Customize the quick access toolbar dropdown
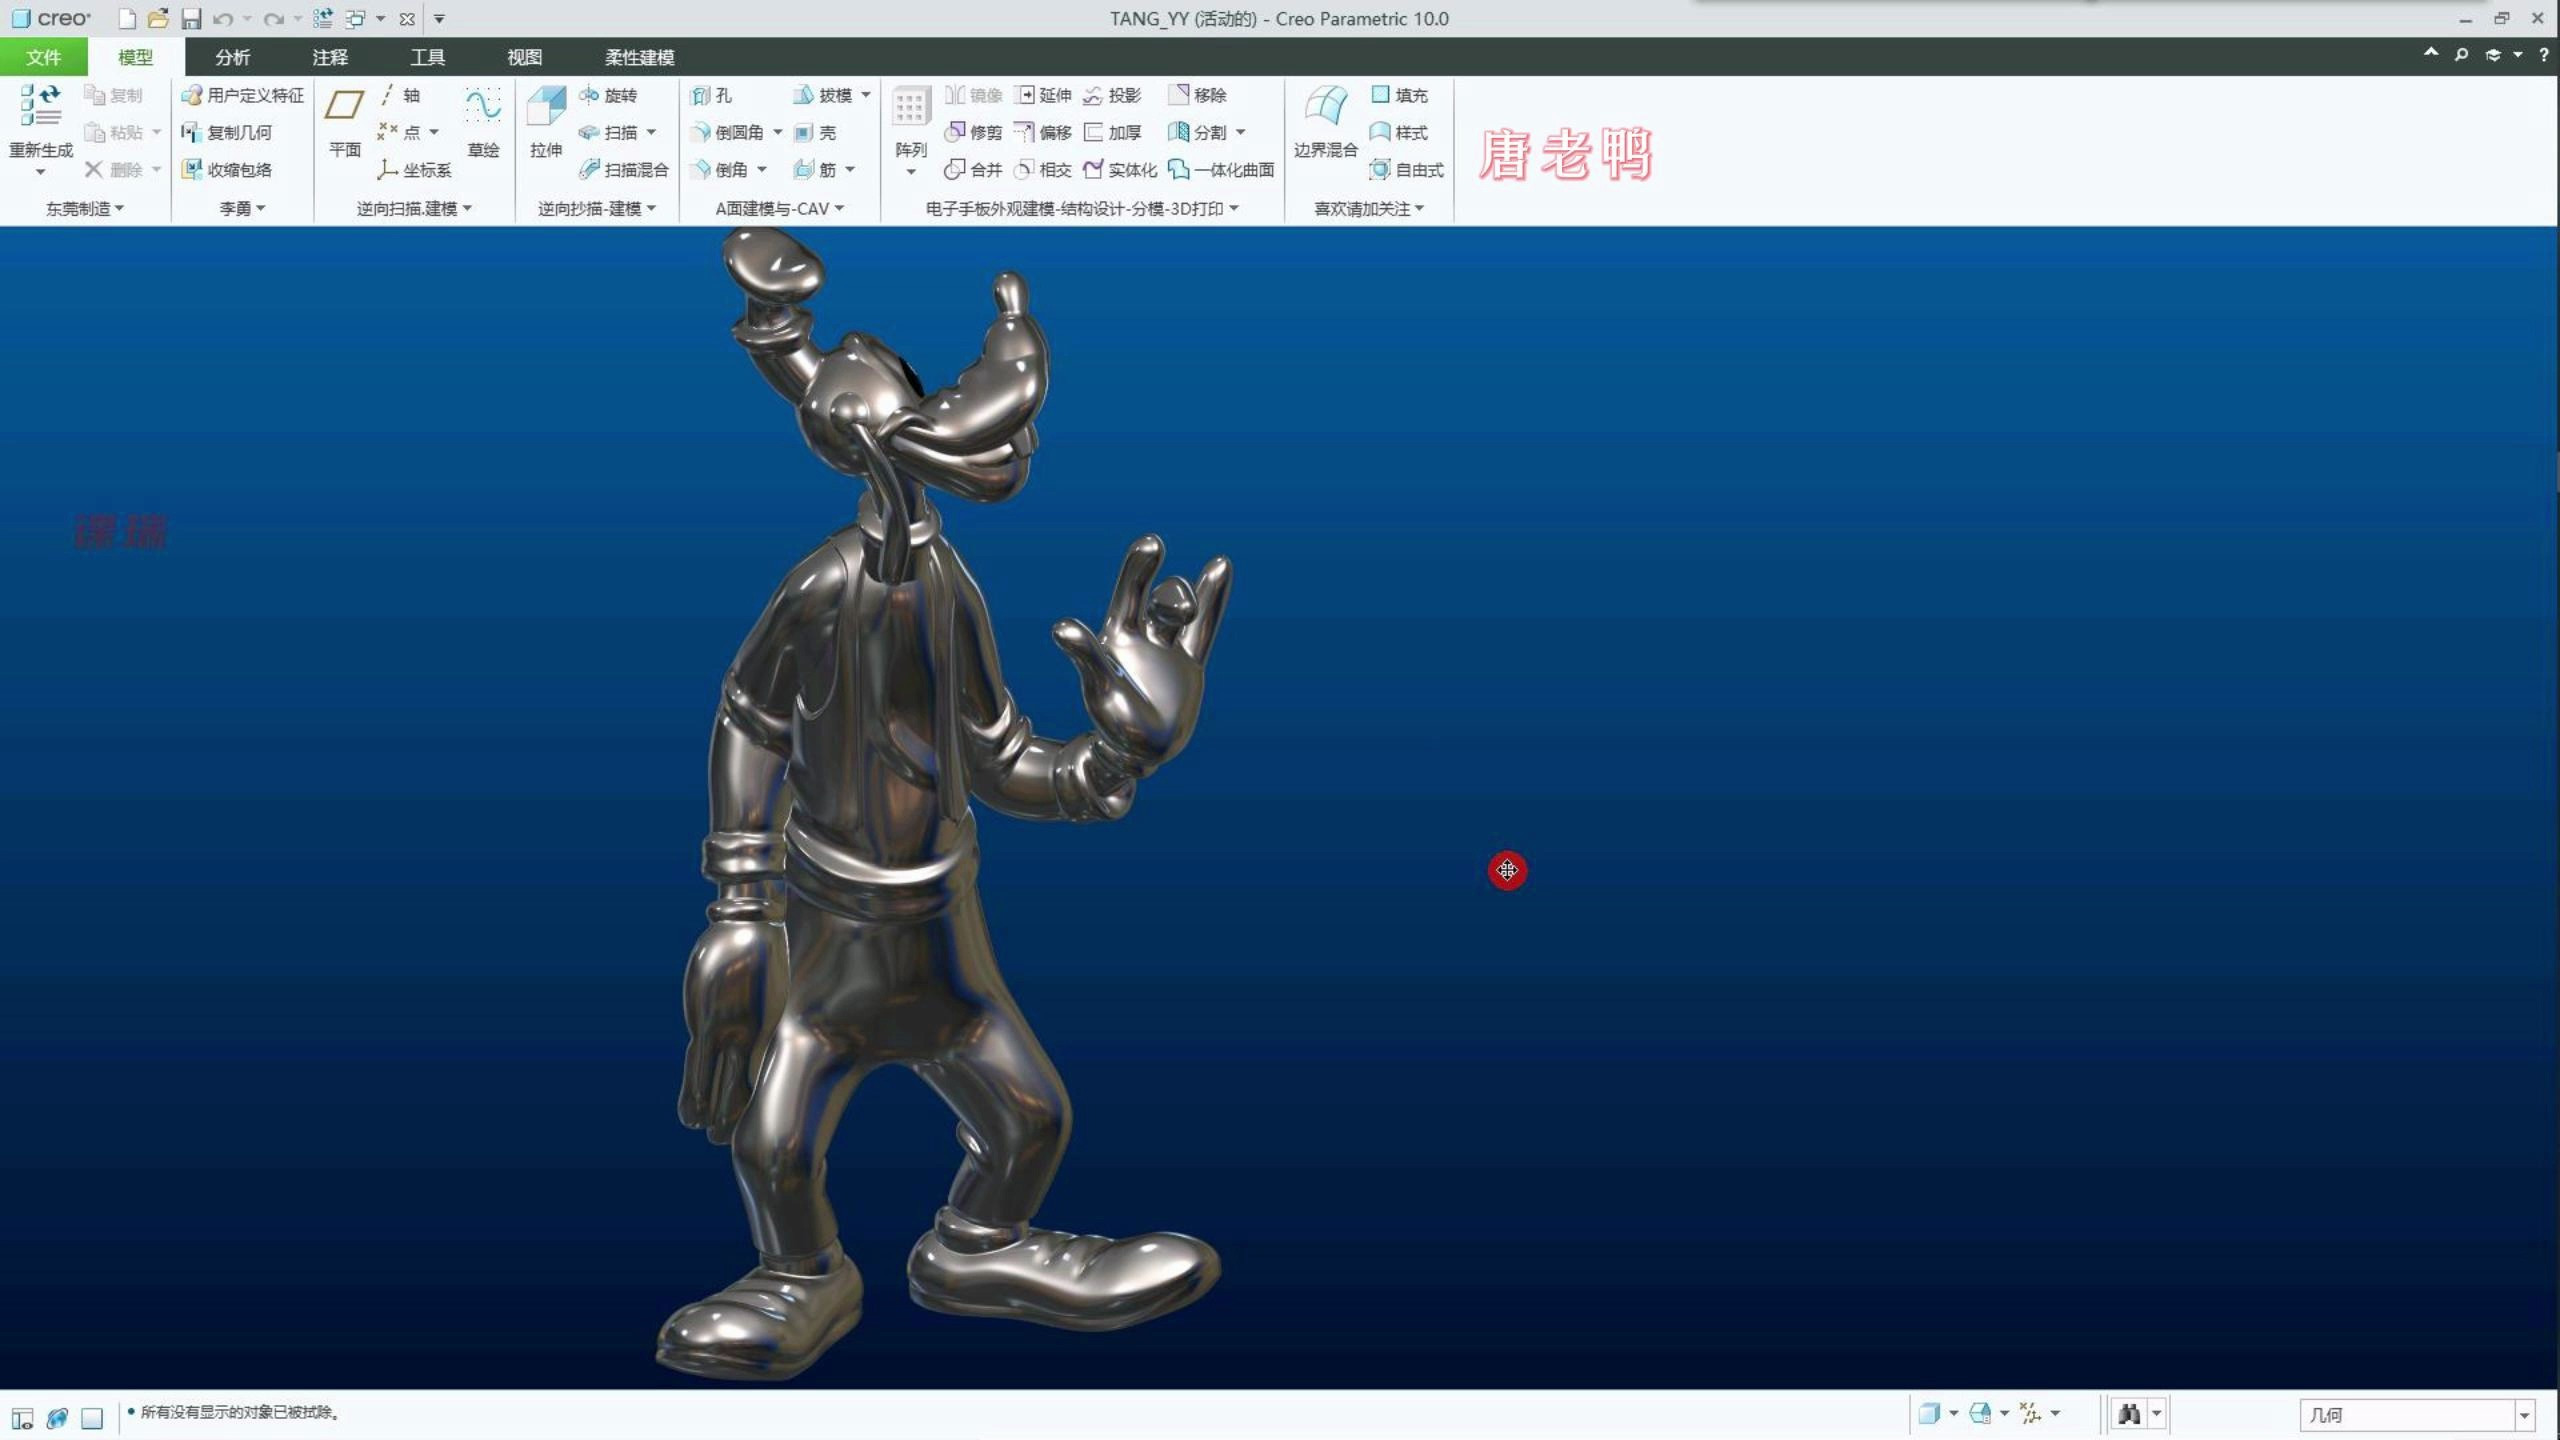2560x1440 pixels. pos(439,19)
